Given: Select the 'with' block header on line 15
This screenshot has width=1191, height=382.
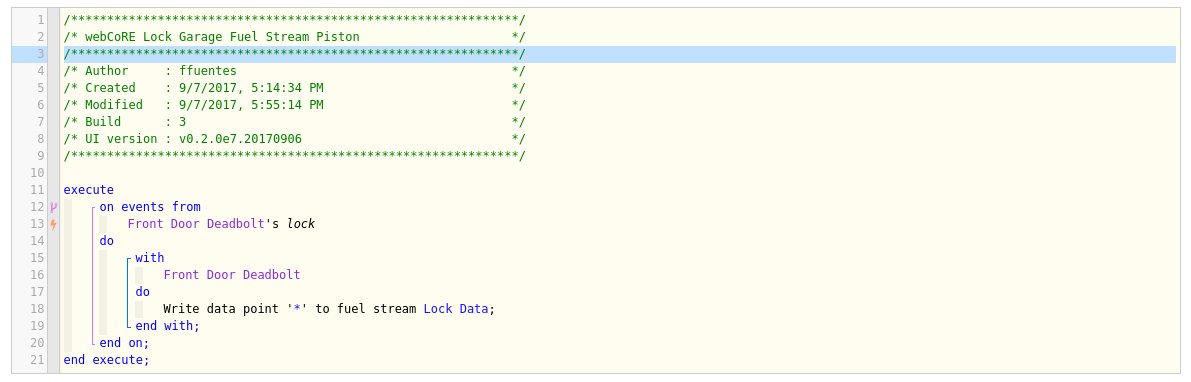Looking at the screenshot, I should click(x=150, y=258).
